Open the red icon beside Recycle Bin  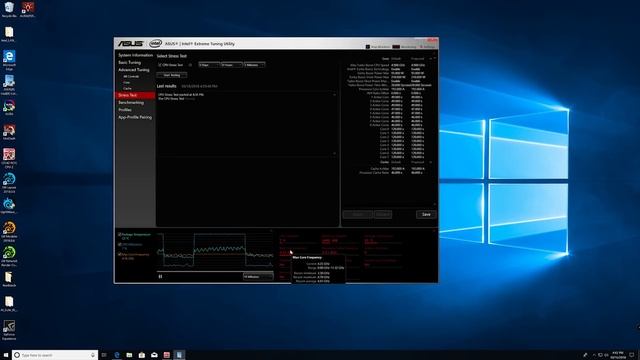pyautogui.click(x=27, y=10)
